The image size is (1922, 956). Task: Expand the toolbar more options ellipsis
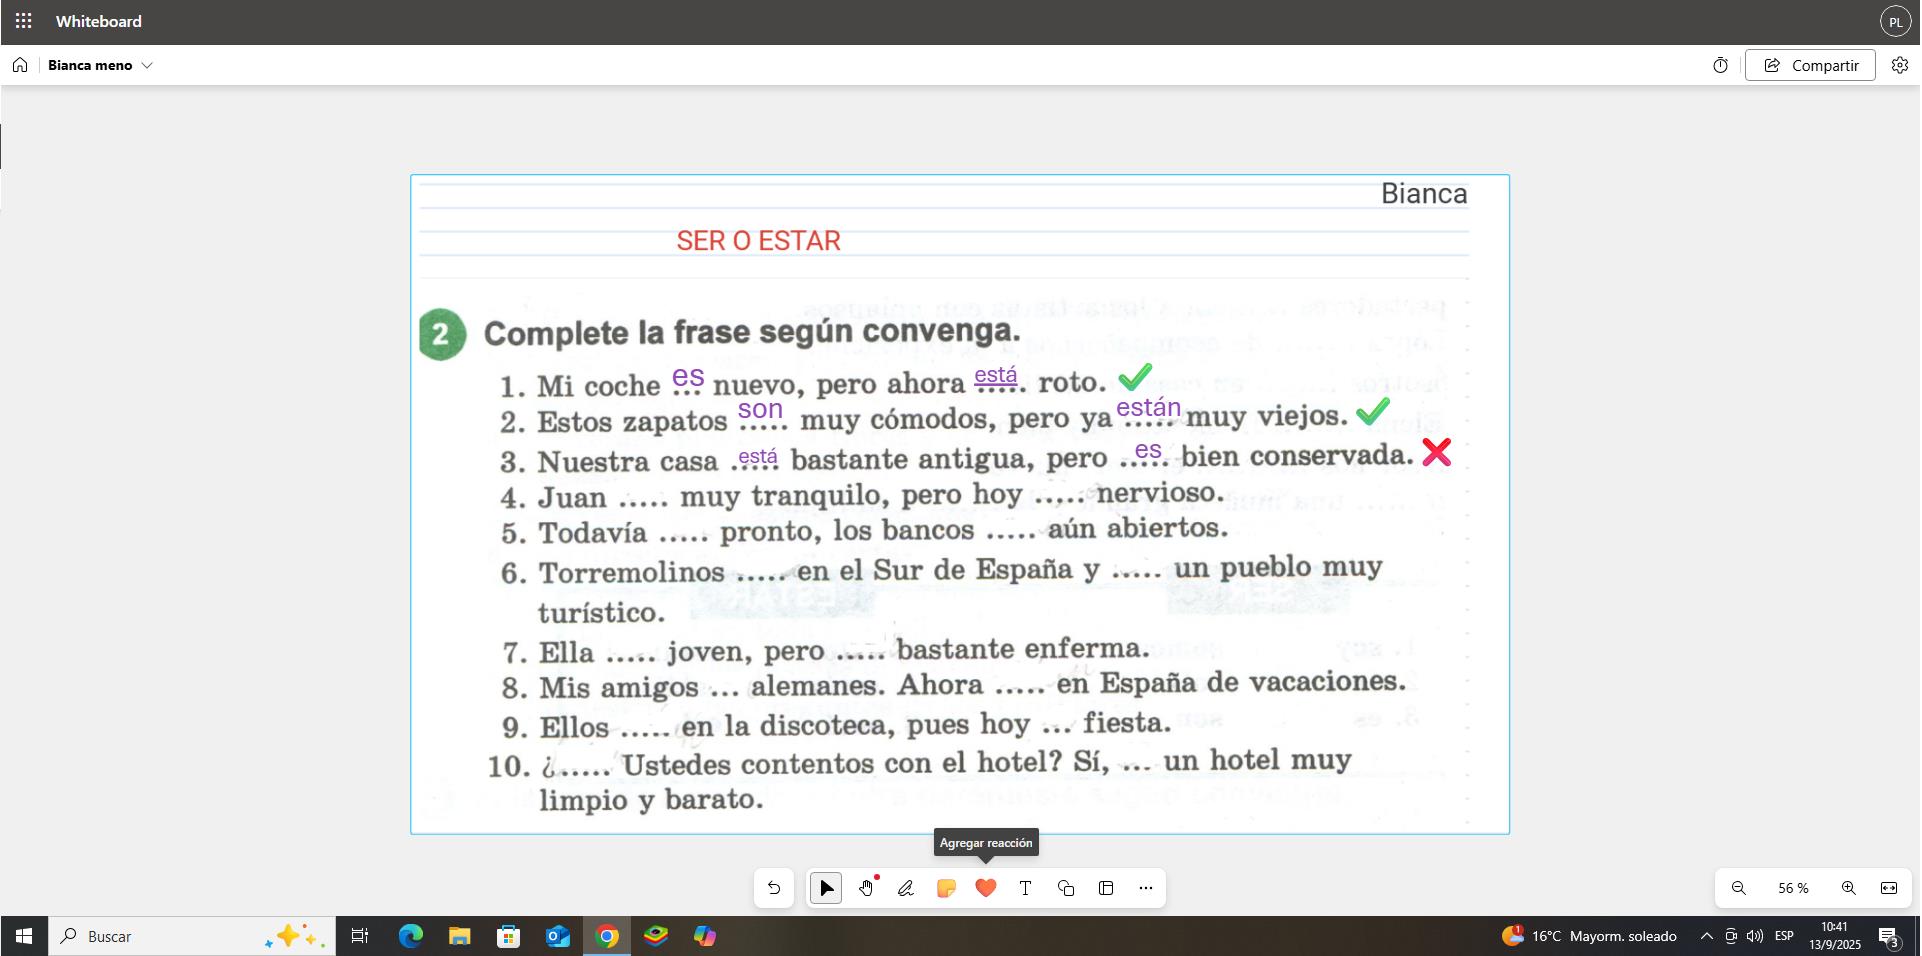click(x=1146, y=888)
